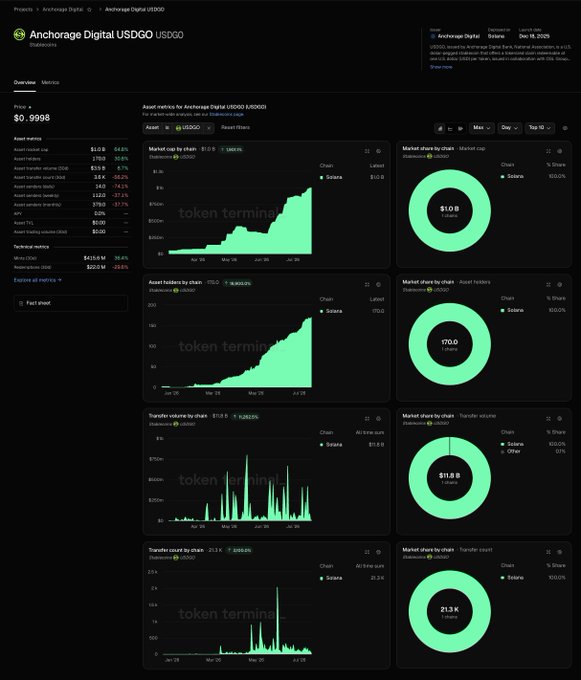Viewport: 581px width, 680px height.
Task: Expand the Transfer volume share donut chart
Action: click(x=548, y=418)
